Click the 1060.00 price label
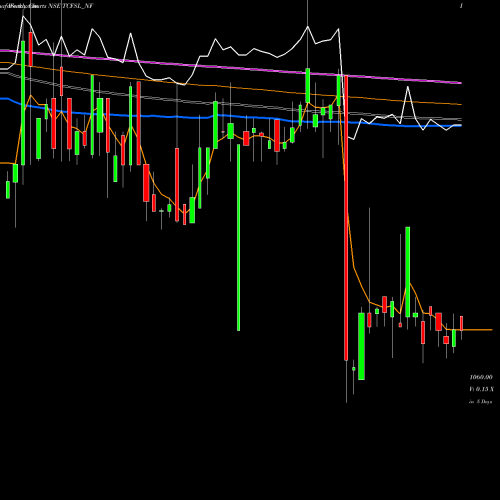The image size is (500, 500). click(481, 377)
